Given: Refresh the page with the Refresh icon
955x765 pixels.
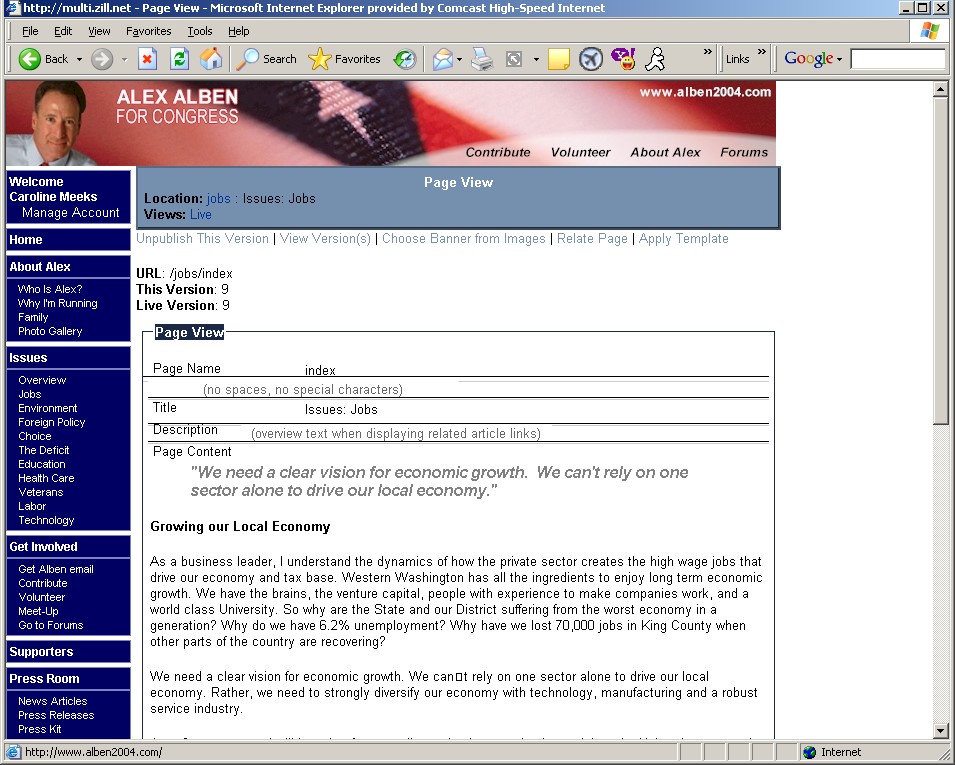Looking at the screenshot, I should 179,59.
